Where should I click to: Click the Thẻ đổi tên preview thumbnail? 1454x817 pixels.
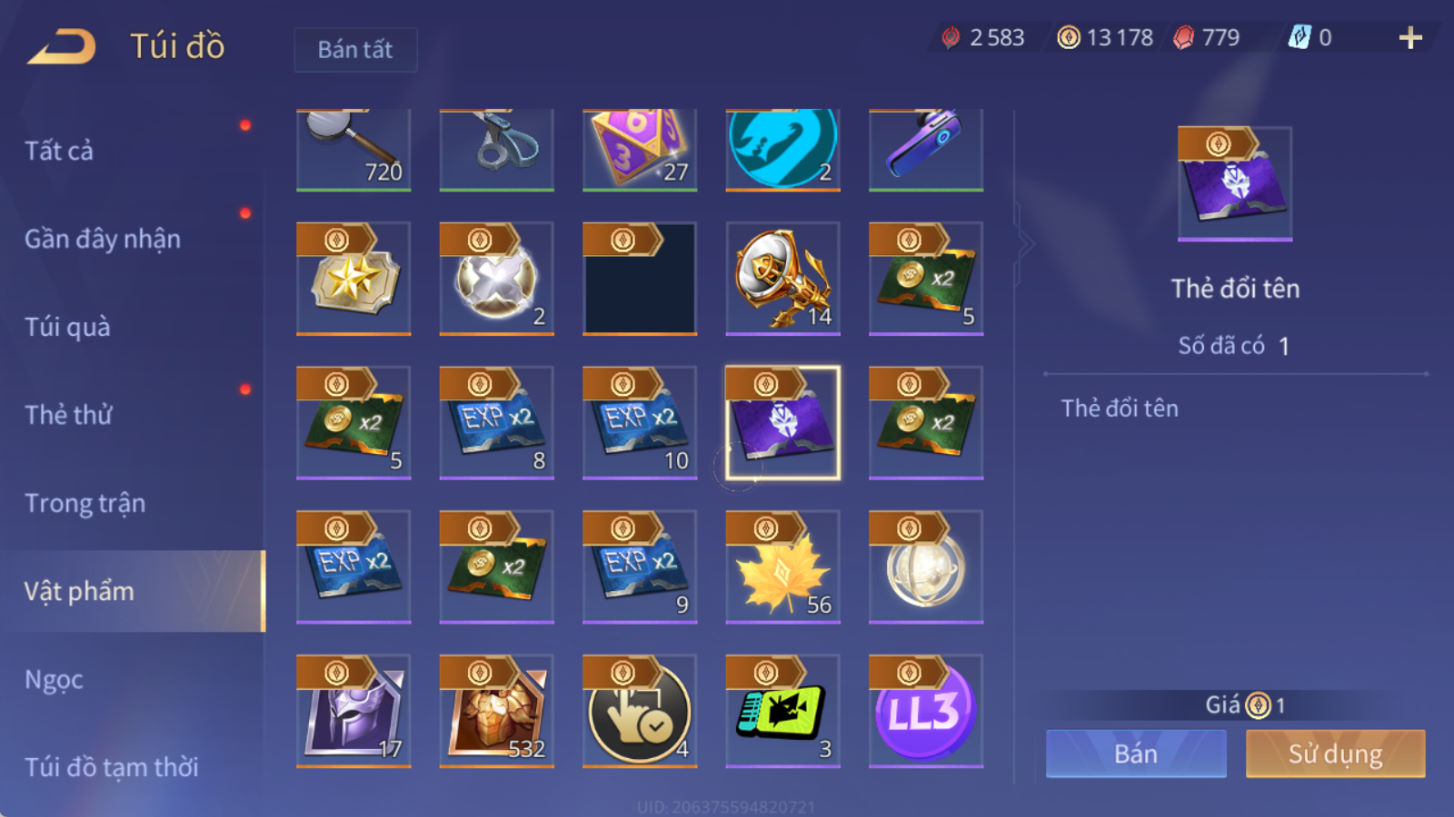pos(1235,184)
